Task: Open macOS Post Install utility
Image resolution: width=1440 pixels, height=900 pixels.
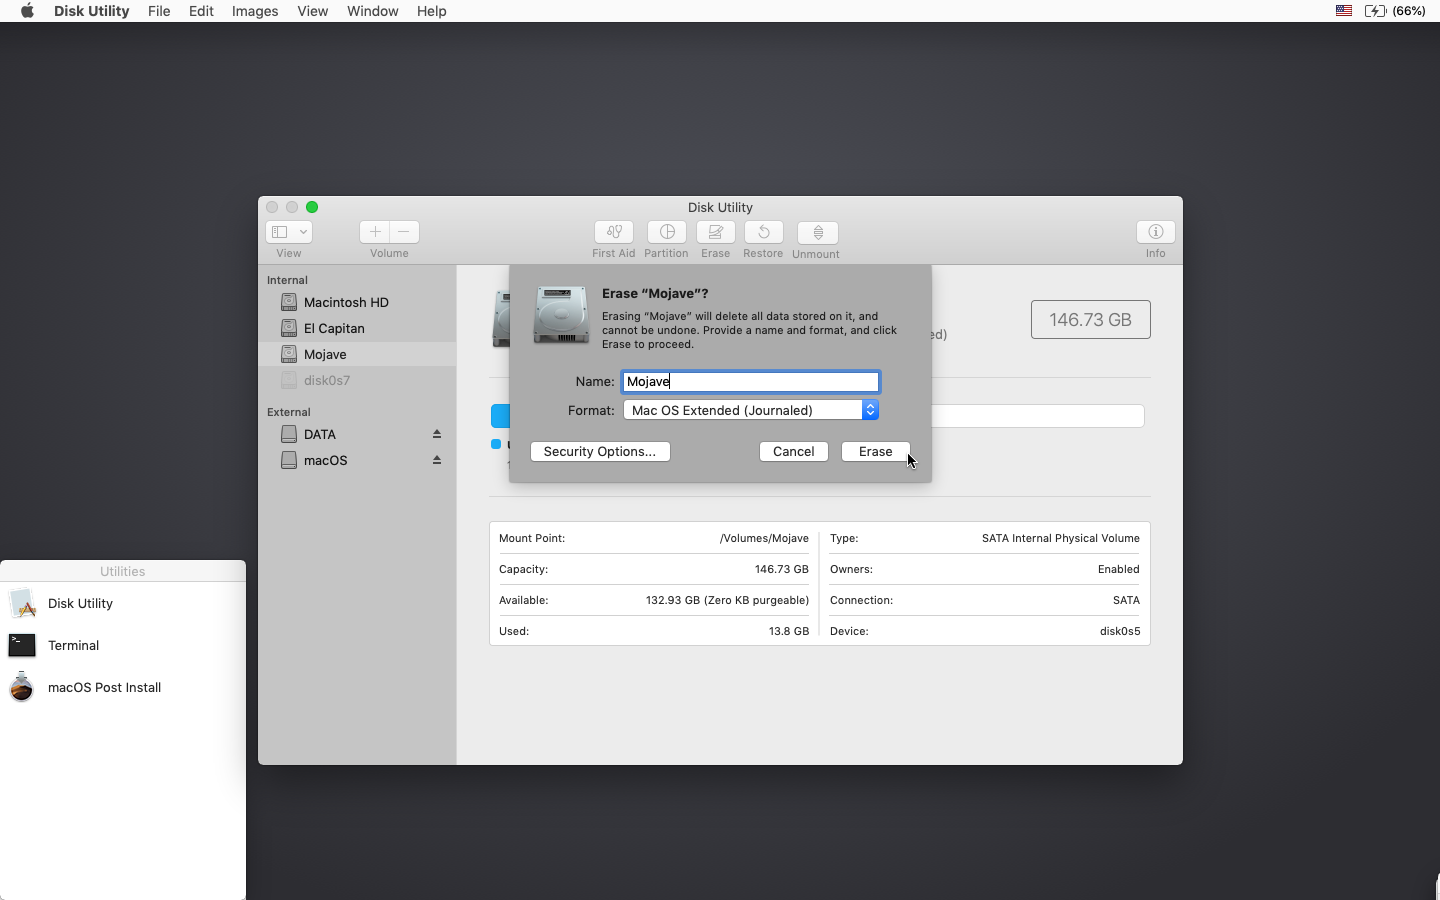Action: click(105, 688)
